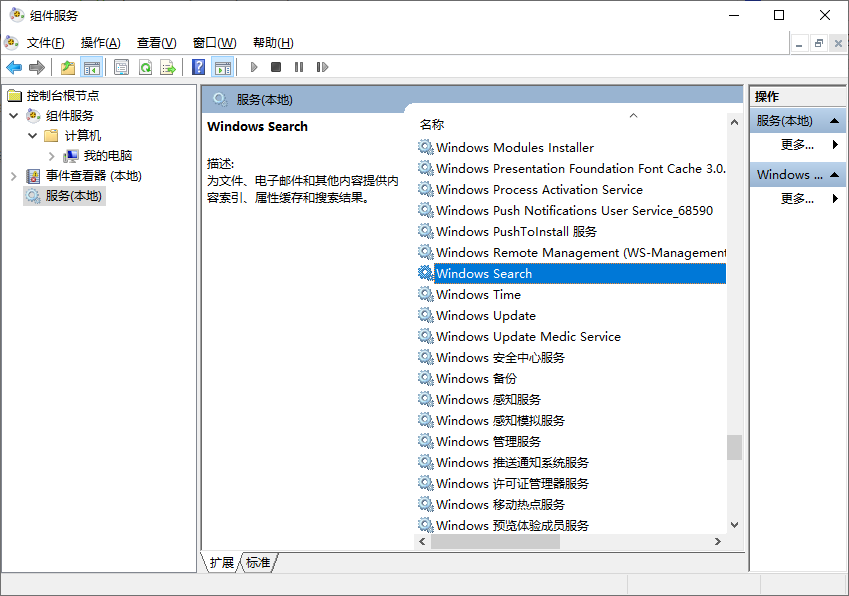The height and width of the screenshot is (596, 849).
Task: Pause the service with pause icon
Action: (299, 67)
